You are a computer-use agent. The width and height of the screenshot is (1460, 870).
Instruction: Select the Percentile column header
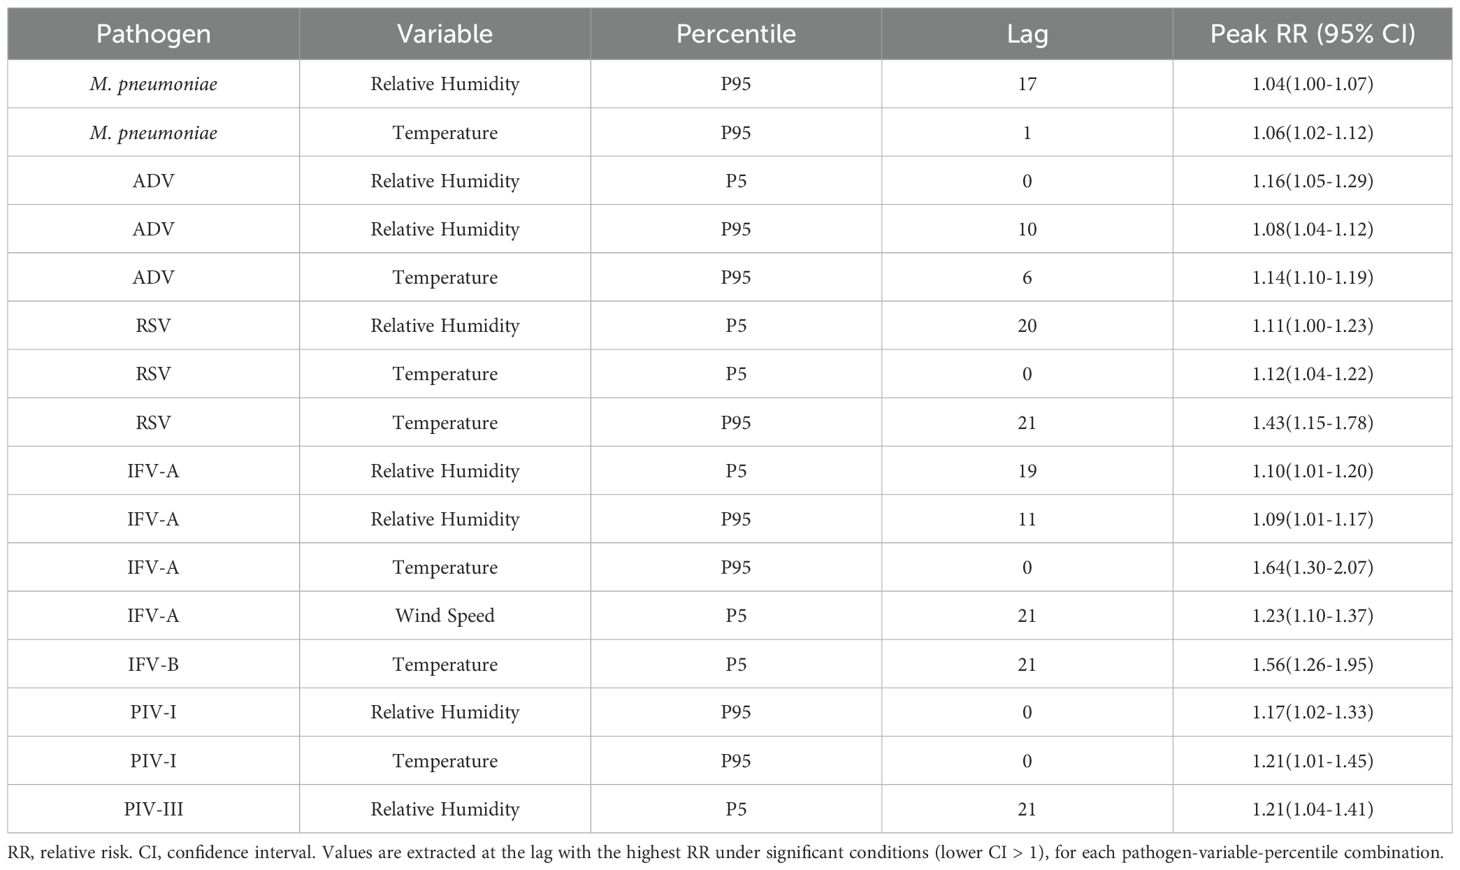click(735, 34)
